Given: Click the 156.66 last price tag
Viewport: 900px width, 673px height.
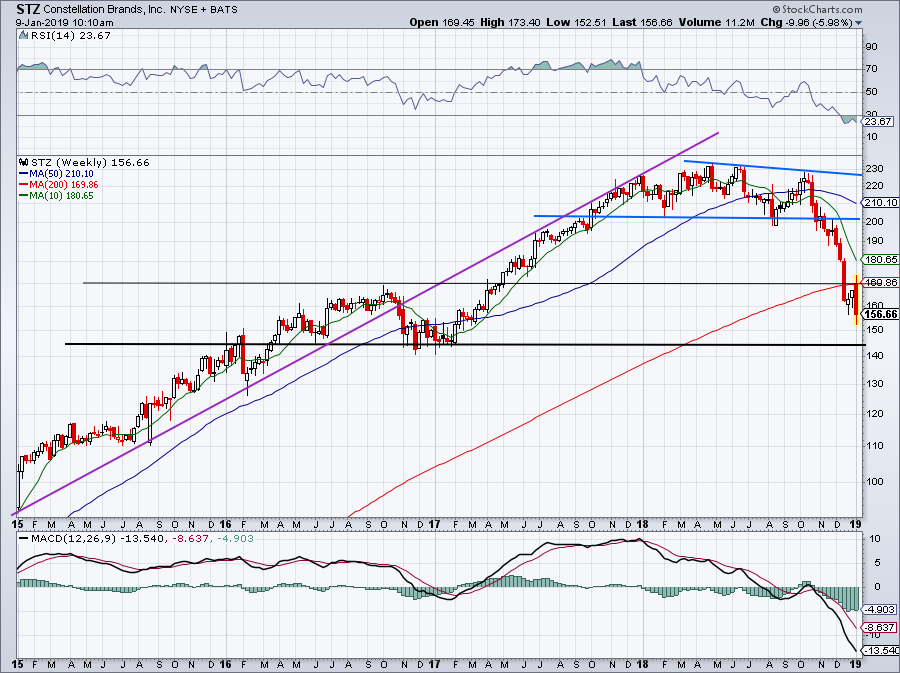Looking at the screenshot, I should pyautogui.click(x=880, y=314).
